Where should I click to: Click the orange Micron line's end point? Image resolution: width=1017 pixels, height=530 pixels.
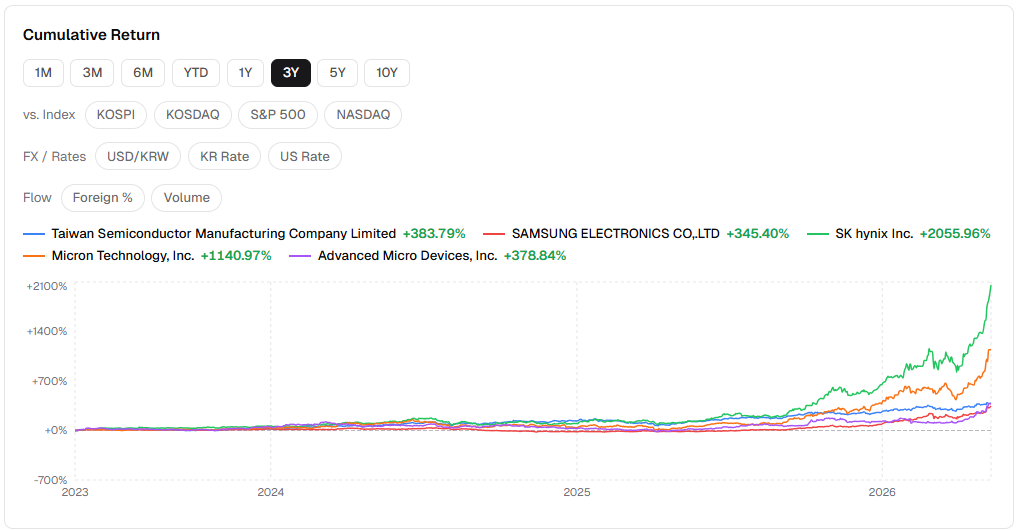pos(990,350)
